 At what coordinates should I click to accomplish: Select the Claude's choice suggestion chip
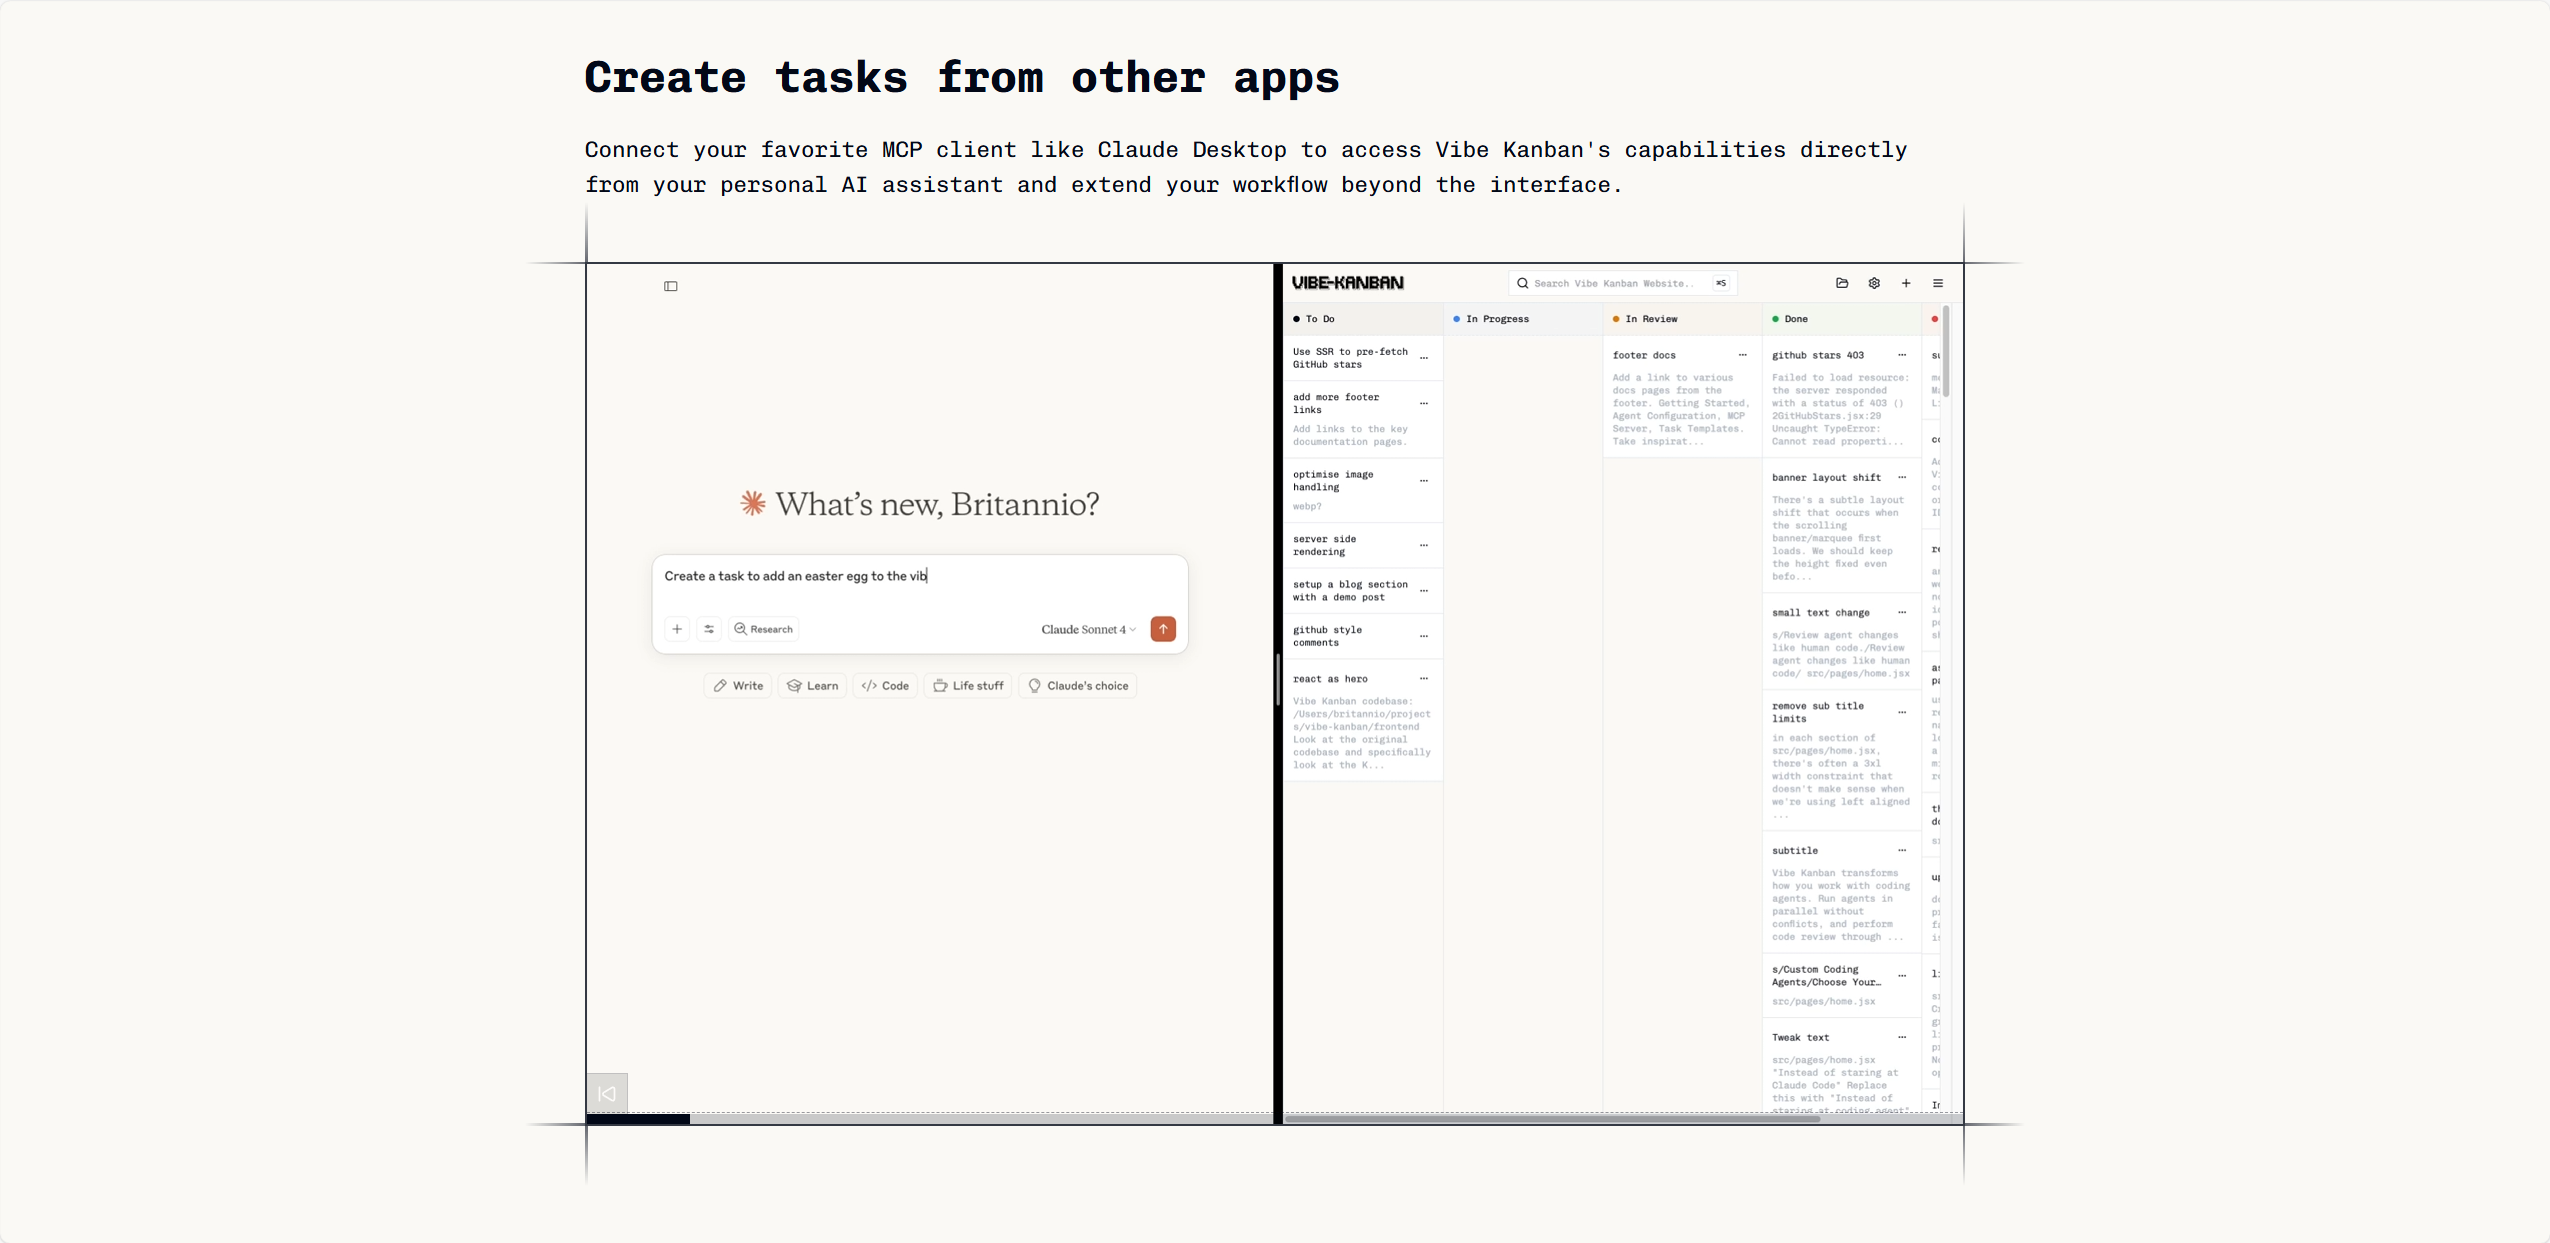pyautogui.click(x=1078, y=686)
